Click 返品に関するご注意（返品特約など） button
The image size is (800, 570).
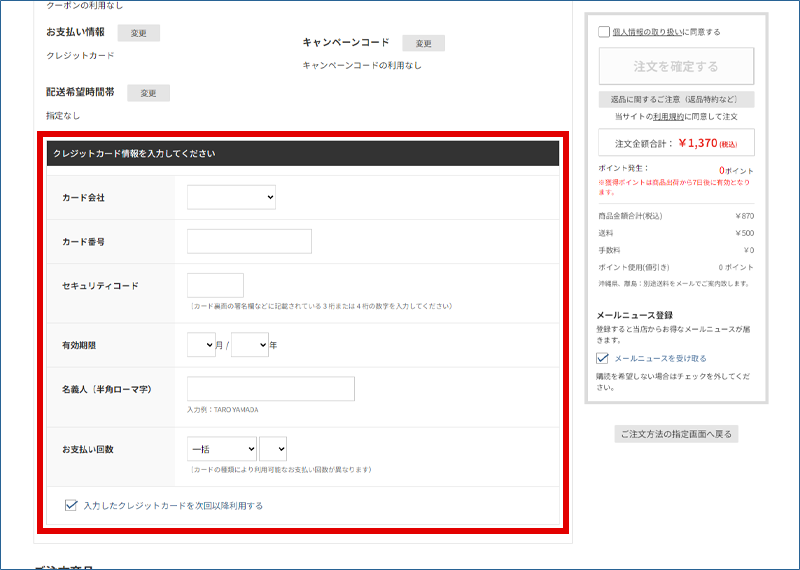[x=676, y=99]
